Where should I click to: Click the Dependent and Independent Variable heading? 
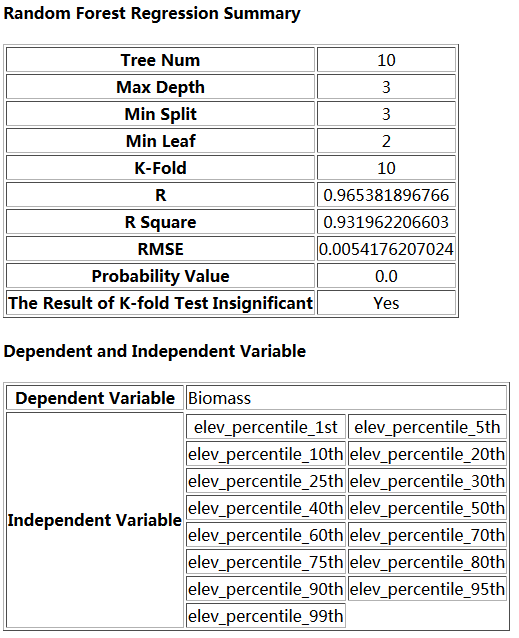155,351
